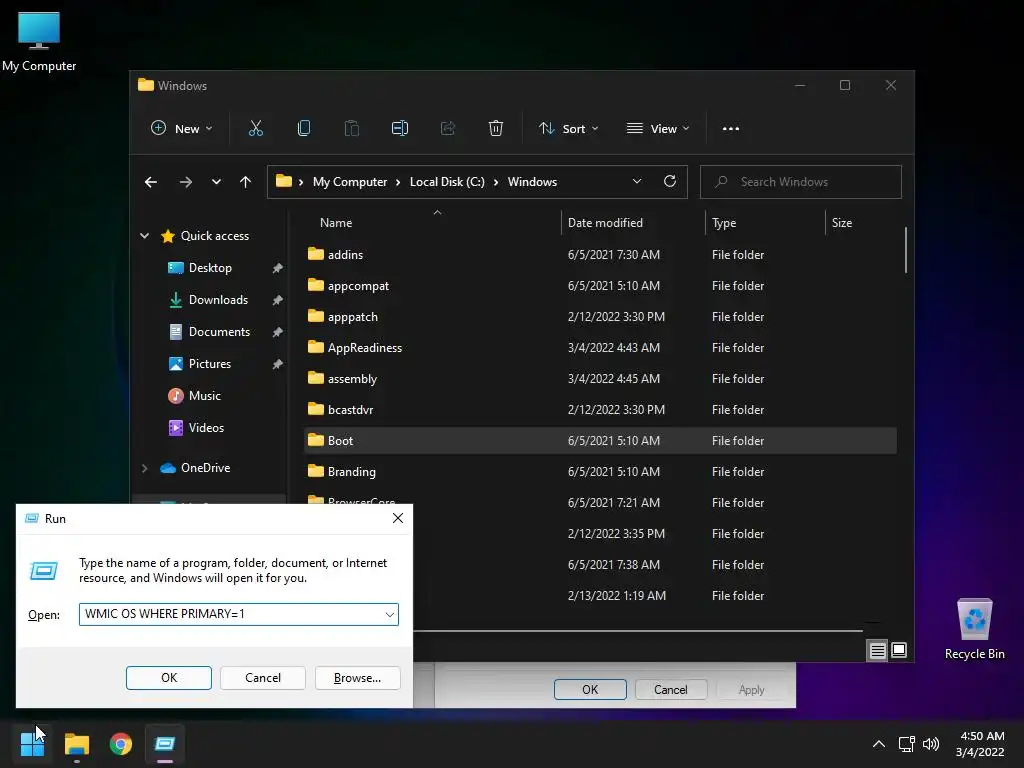Click the Paste clipboard icon in toolbar

[351, 129]
